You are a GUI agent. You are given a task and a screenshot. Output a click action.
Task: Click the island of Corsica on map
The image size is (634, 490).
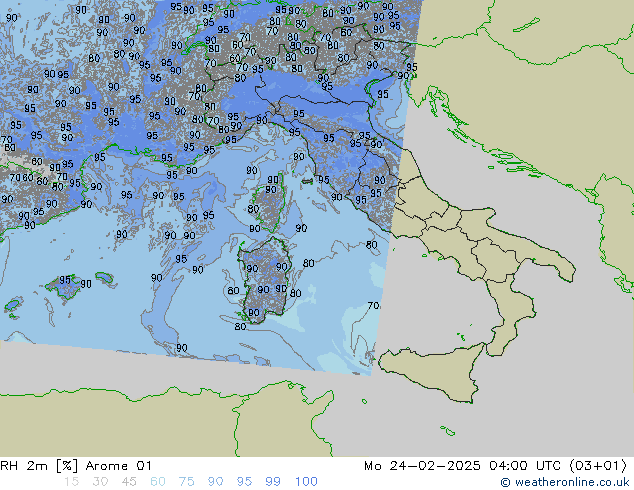pos(270,204)
